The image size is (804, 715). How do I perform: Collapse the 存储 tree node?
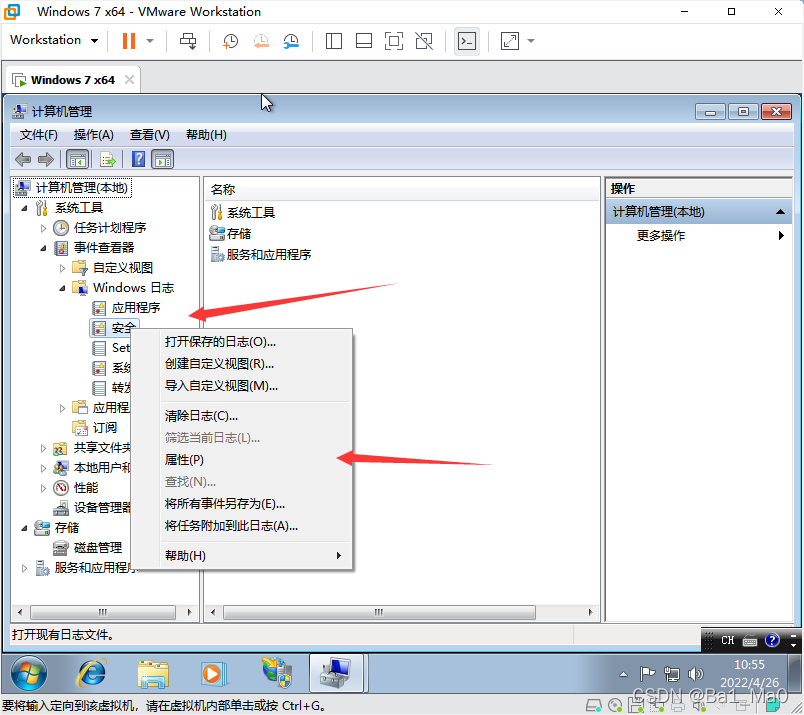point(24,528)
